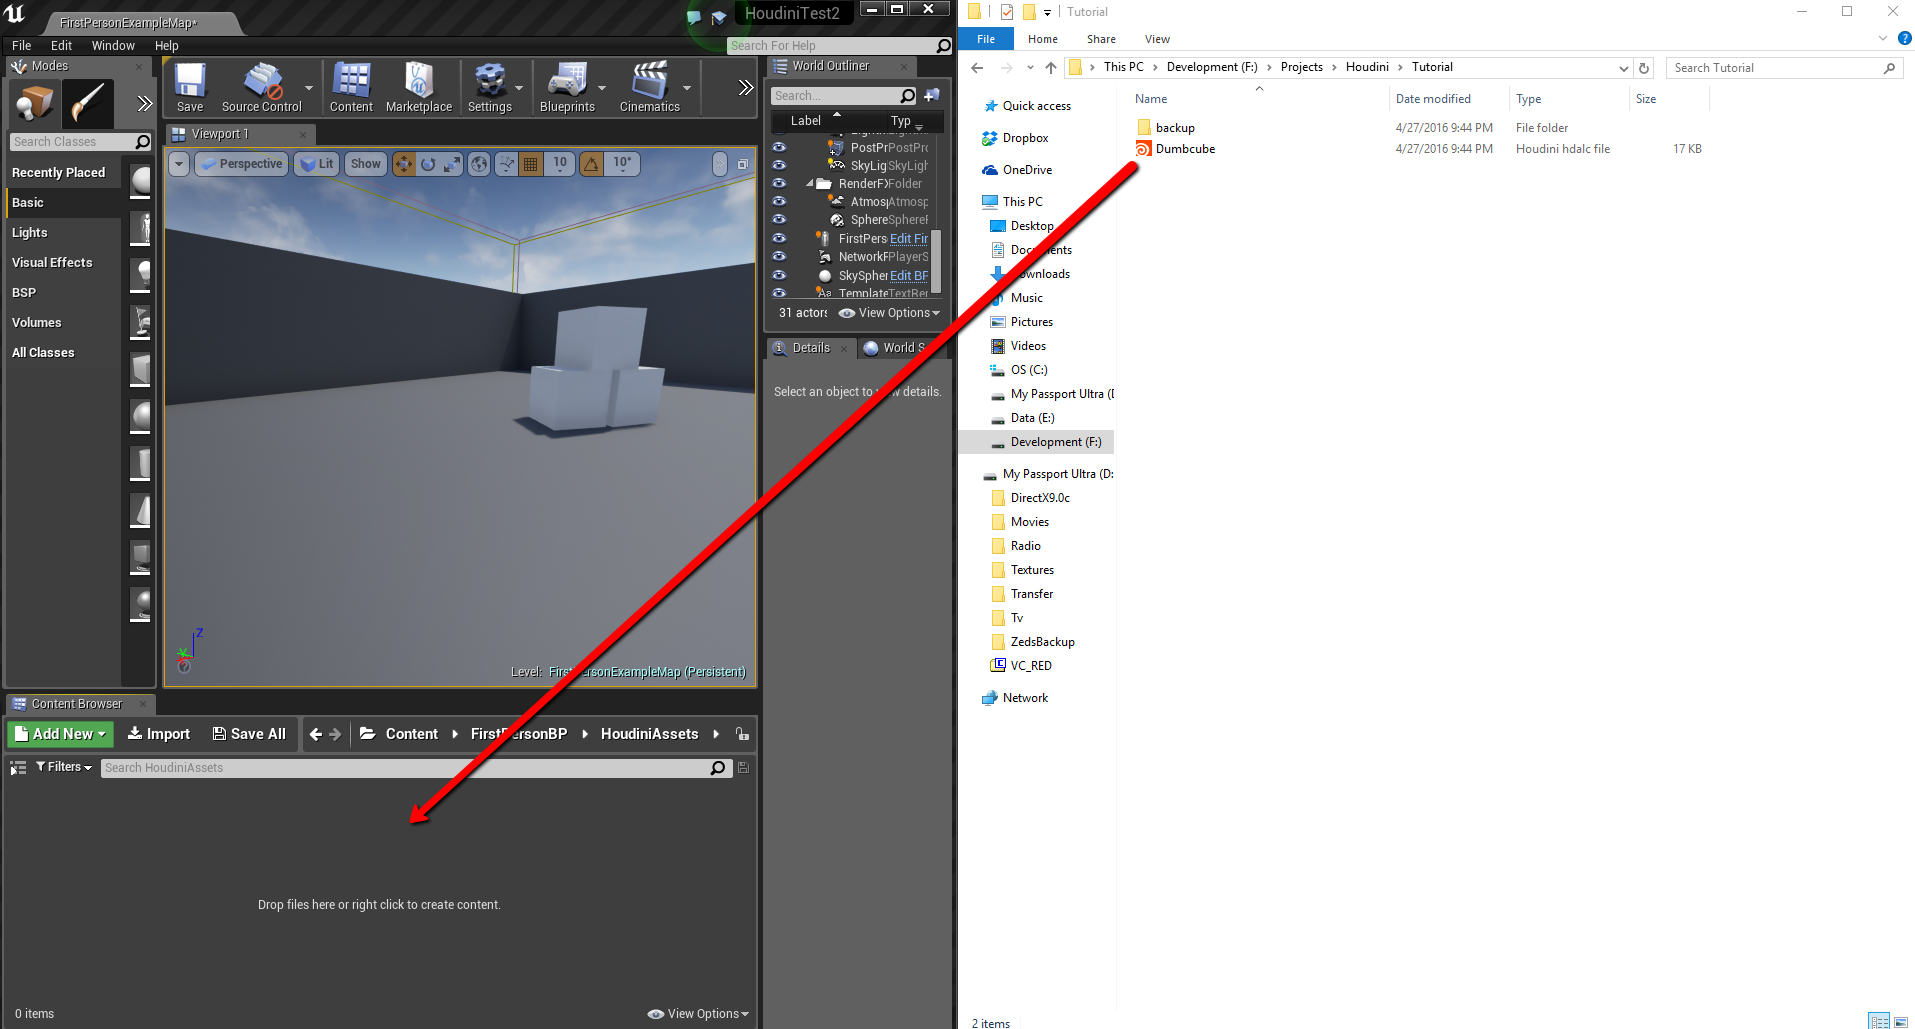Open the Window menu in Unreal
1915x1029 pixels.
[113, 46]
